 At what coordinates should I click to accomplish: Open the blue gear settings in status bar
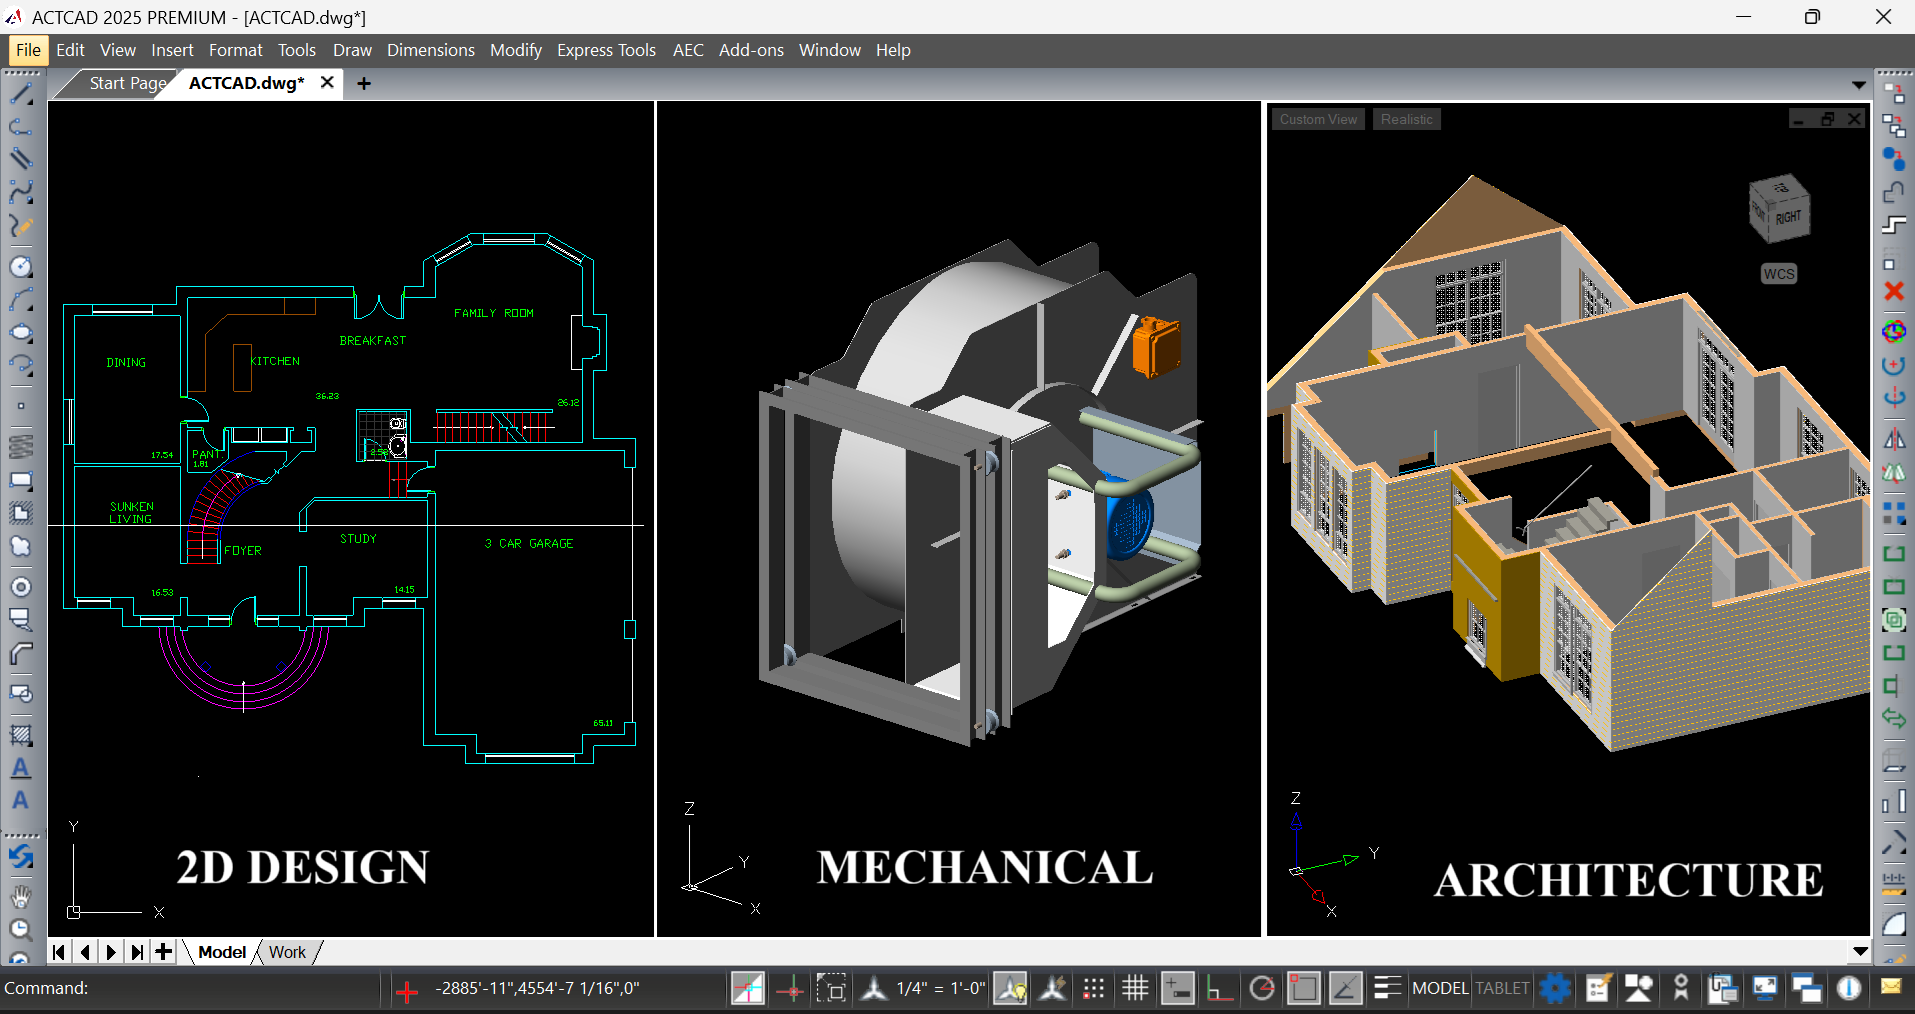pos(1555,988)
